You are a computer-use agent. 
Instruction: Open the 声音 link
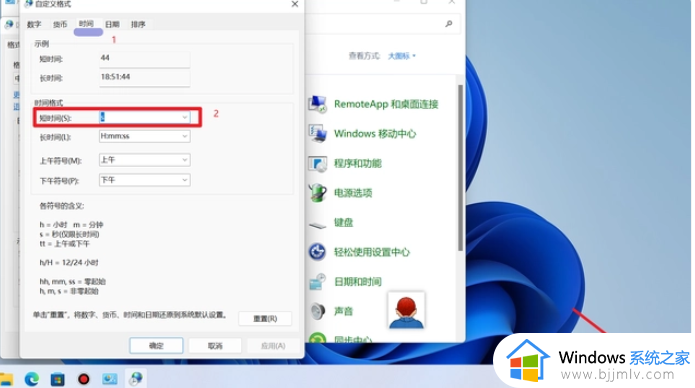(344, 311)
